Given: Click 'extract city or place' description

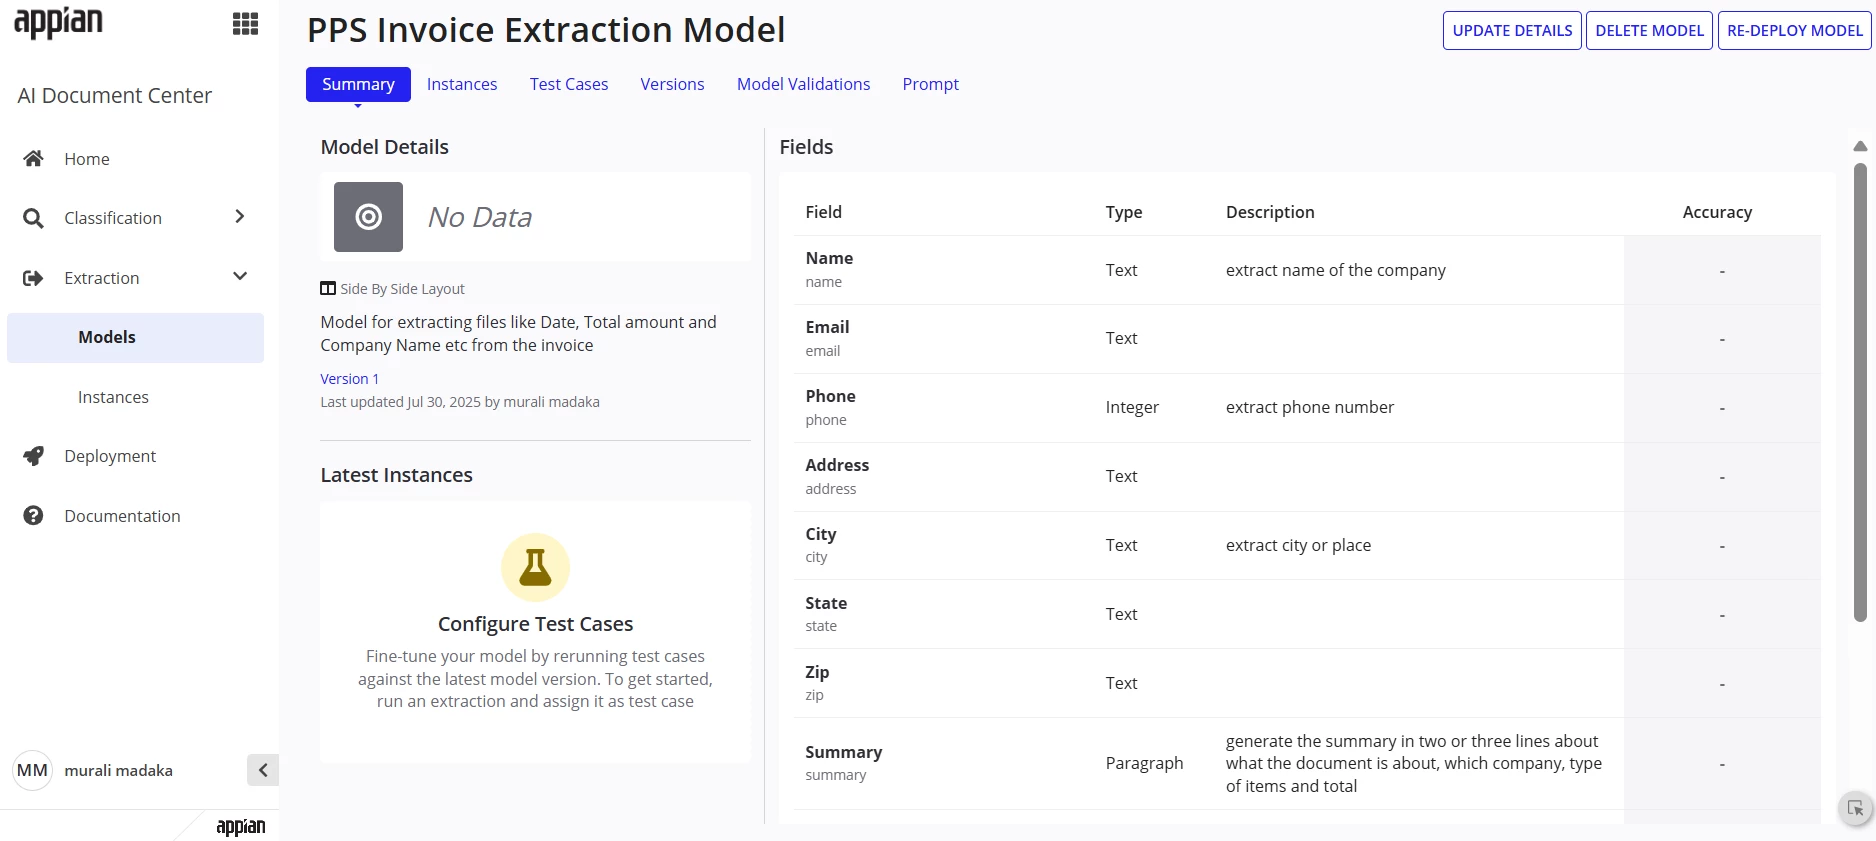Looking at the screenshot, I should coord(1298,545).
